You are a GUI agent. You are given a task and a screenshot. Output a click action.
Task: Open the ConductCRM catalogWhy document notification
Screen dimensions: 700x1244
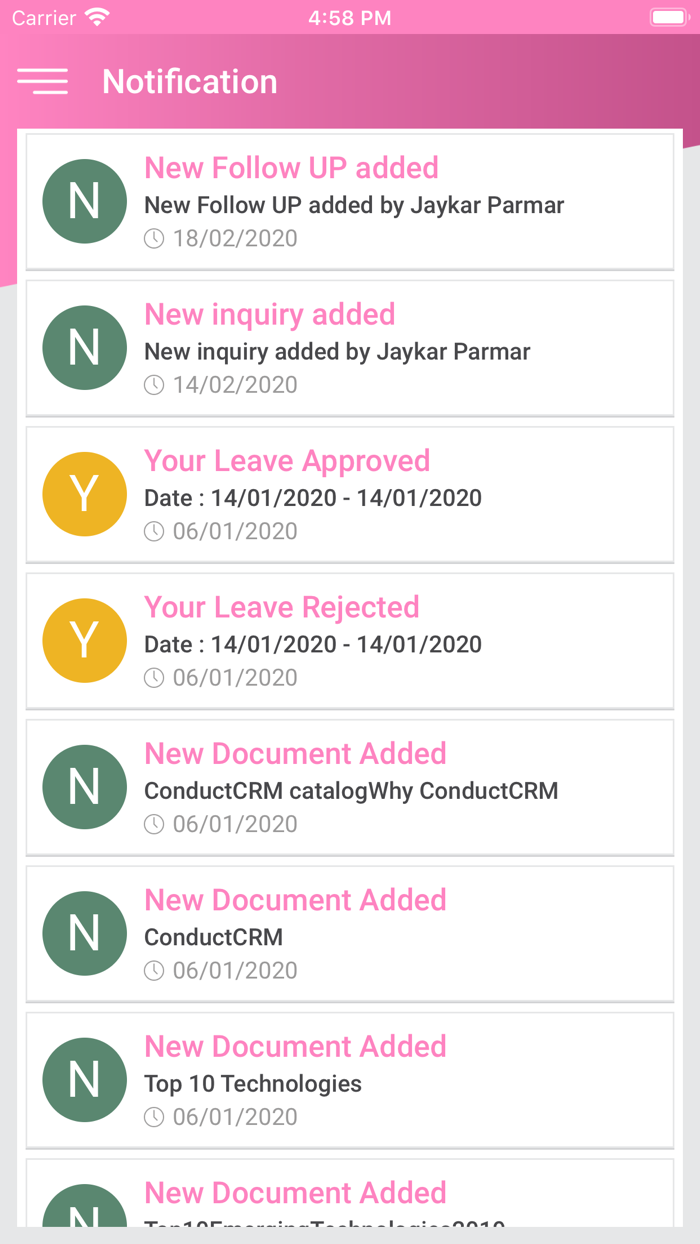pyautogui.click(x=350, y=786)
